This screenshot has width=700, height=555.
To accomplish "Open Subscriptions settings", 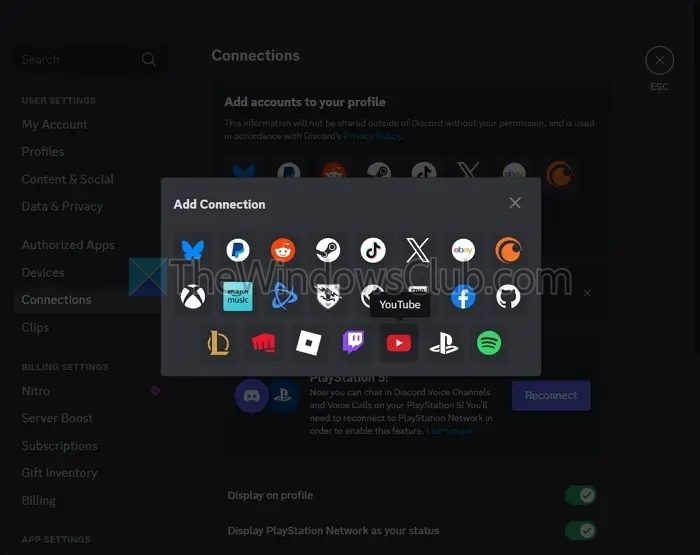I will point(59,446).
